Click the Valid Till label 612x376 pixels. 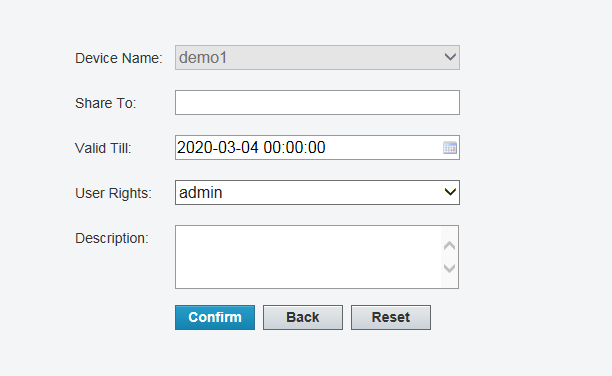click(103, 148)
